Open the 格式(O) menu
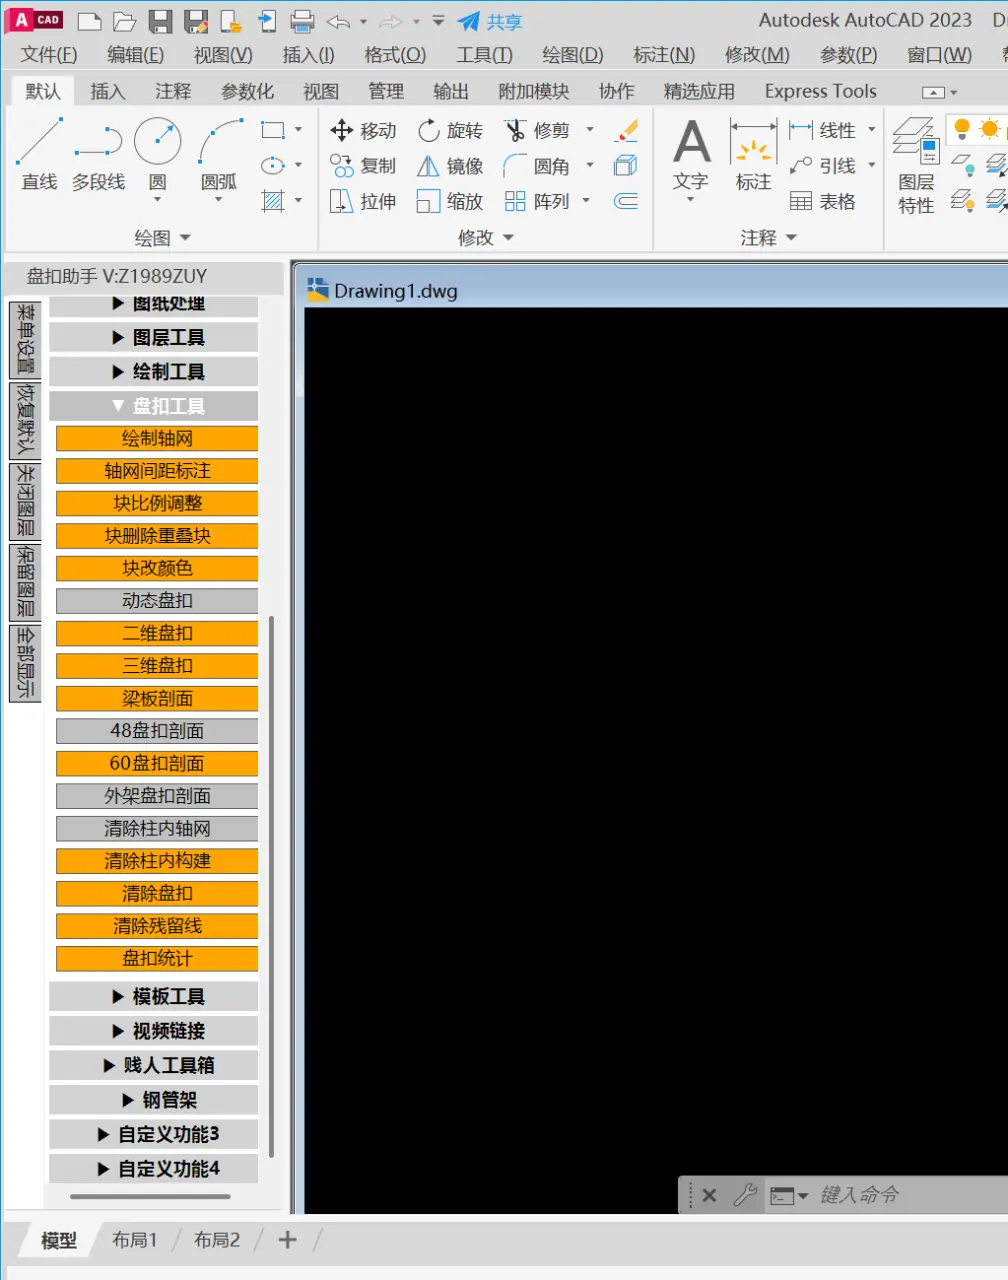The width and height of the screenshot is (1008, 1280). click(x=395, y=55)
